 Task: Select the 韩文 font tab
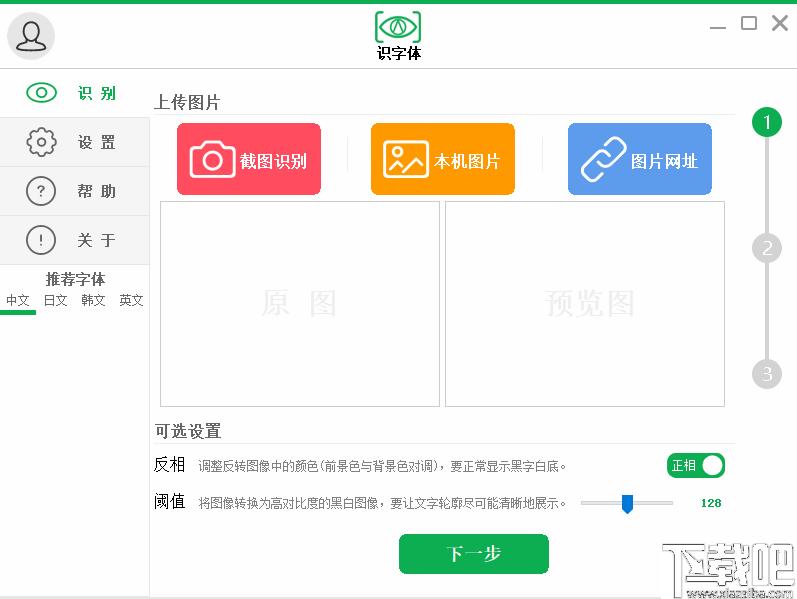click(93, 300)
